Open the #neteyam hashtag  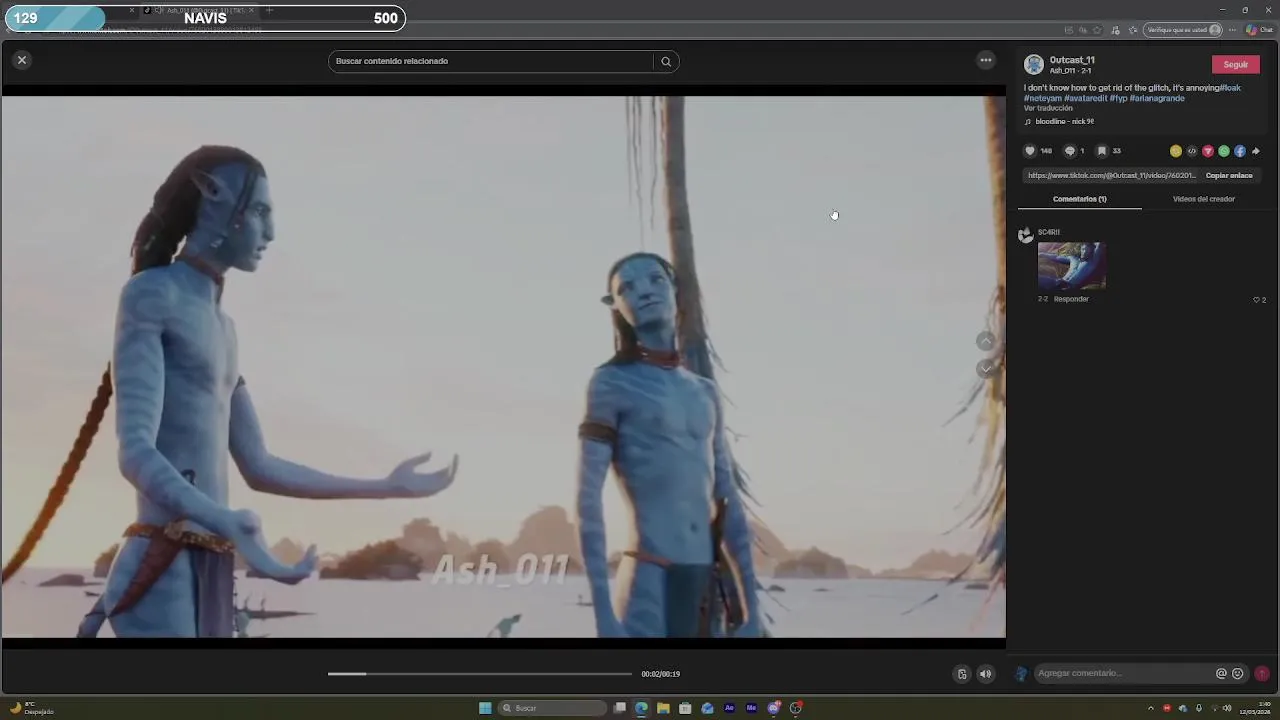click(1042, 98)
